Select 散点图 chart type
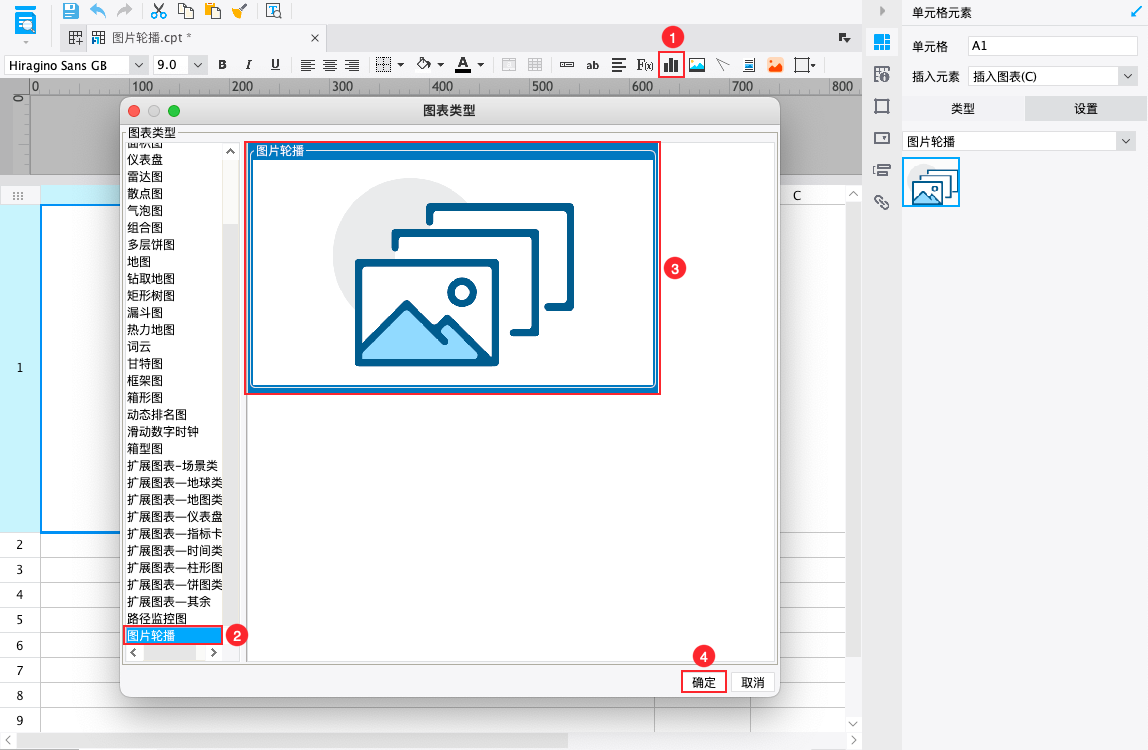1148x750 pixels. (145, 193)
